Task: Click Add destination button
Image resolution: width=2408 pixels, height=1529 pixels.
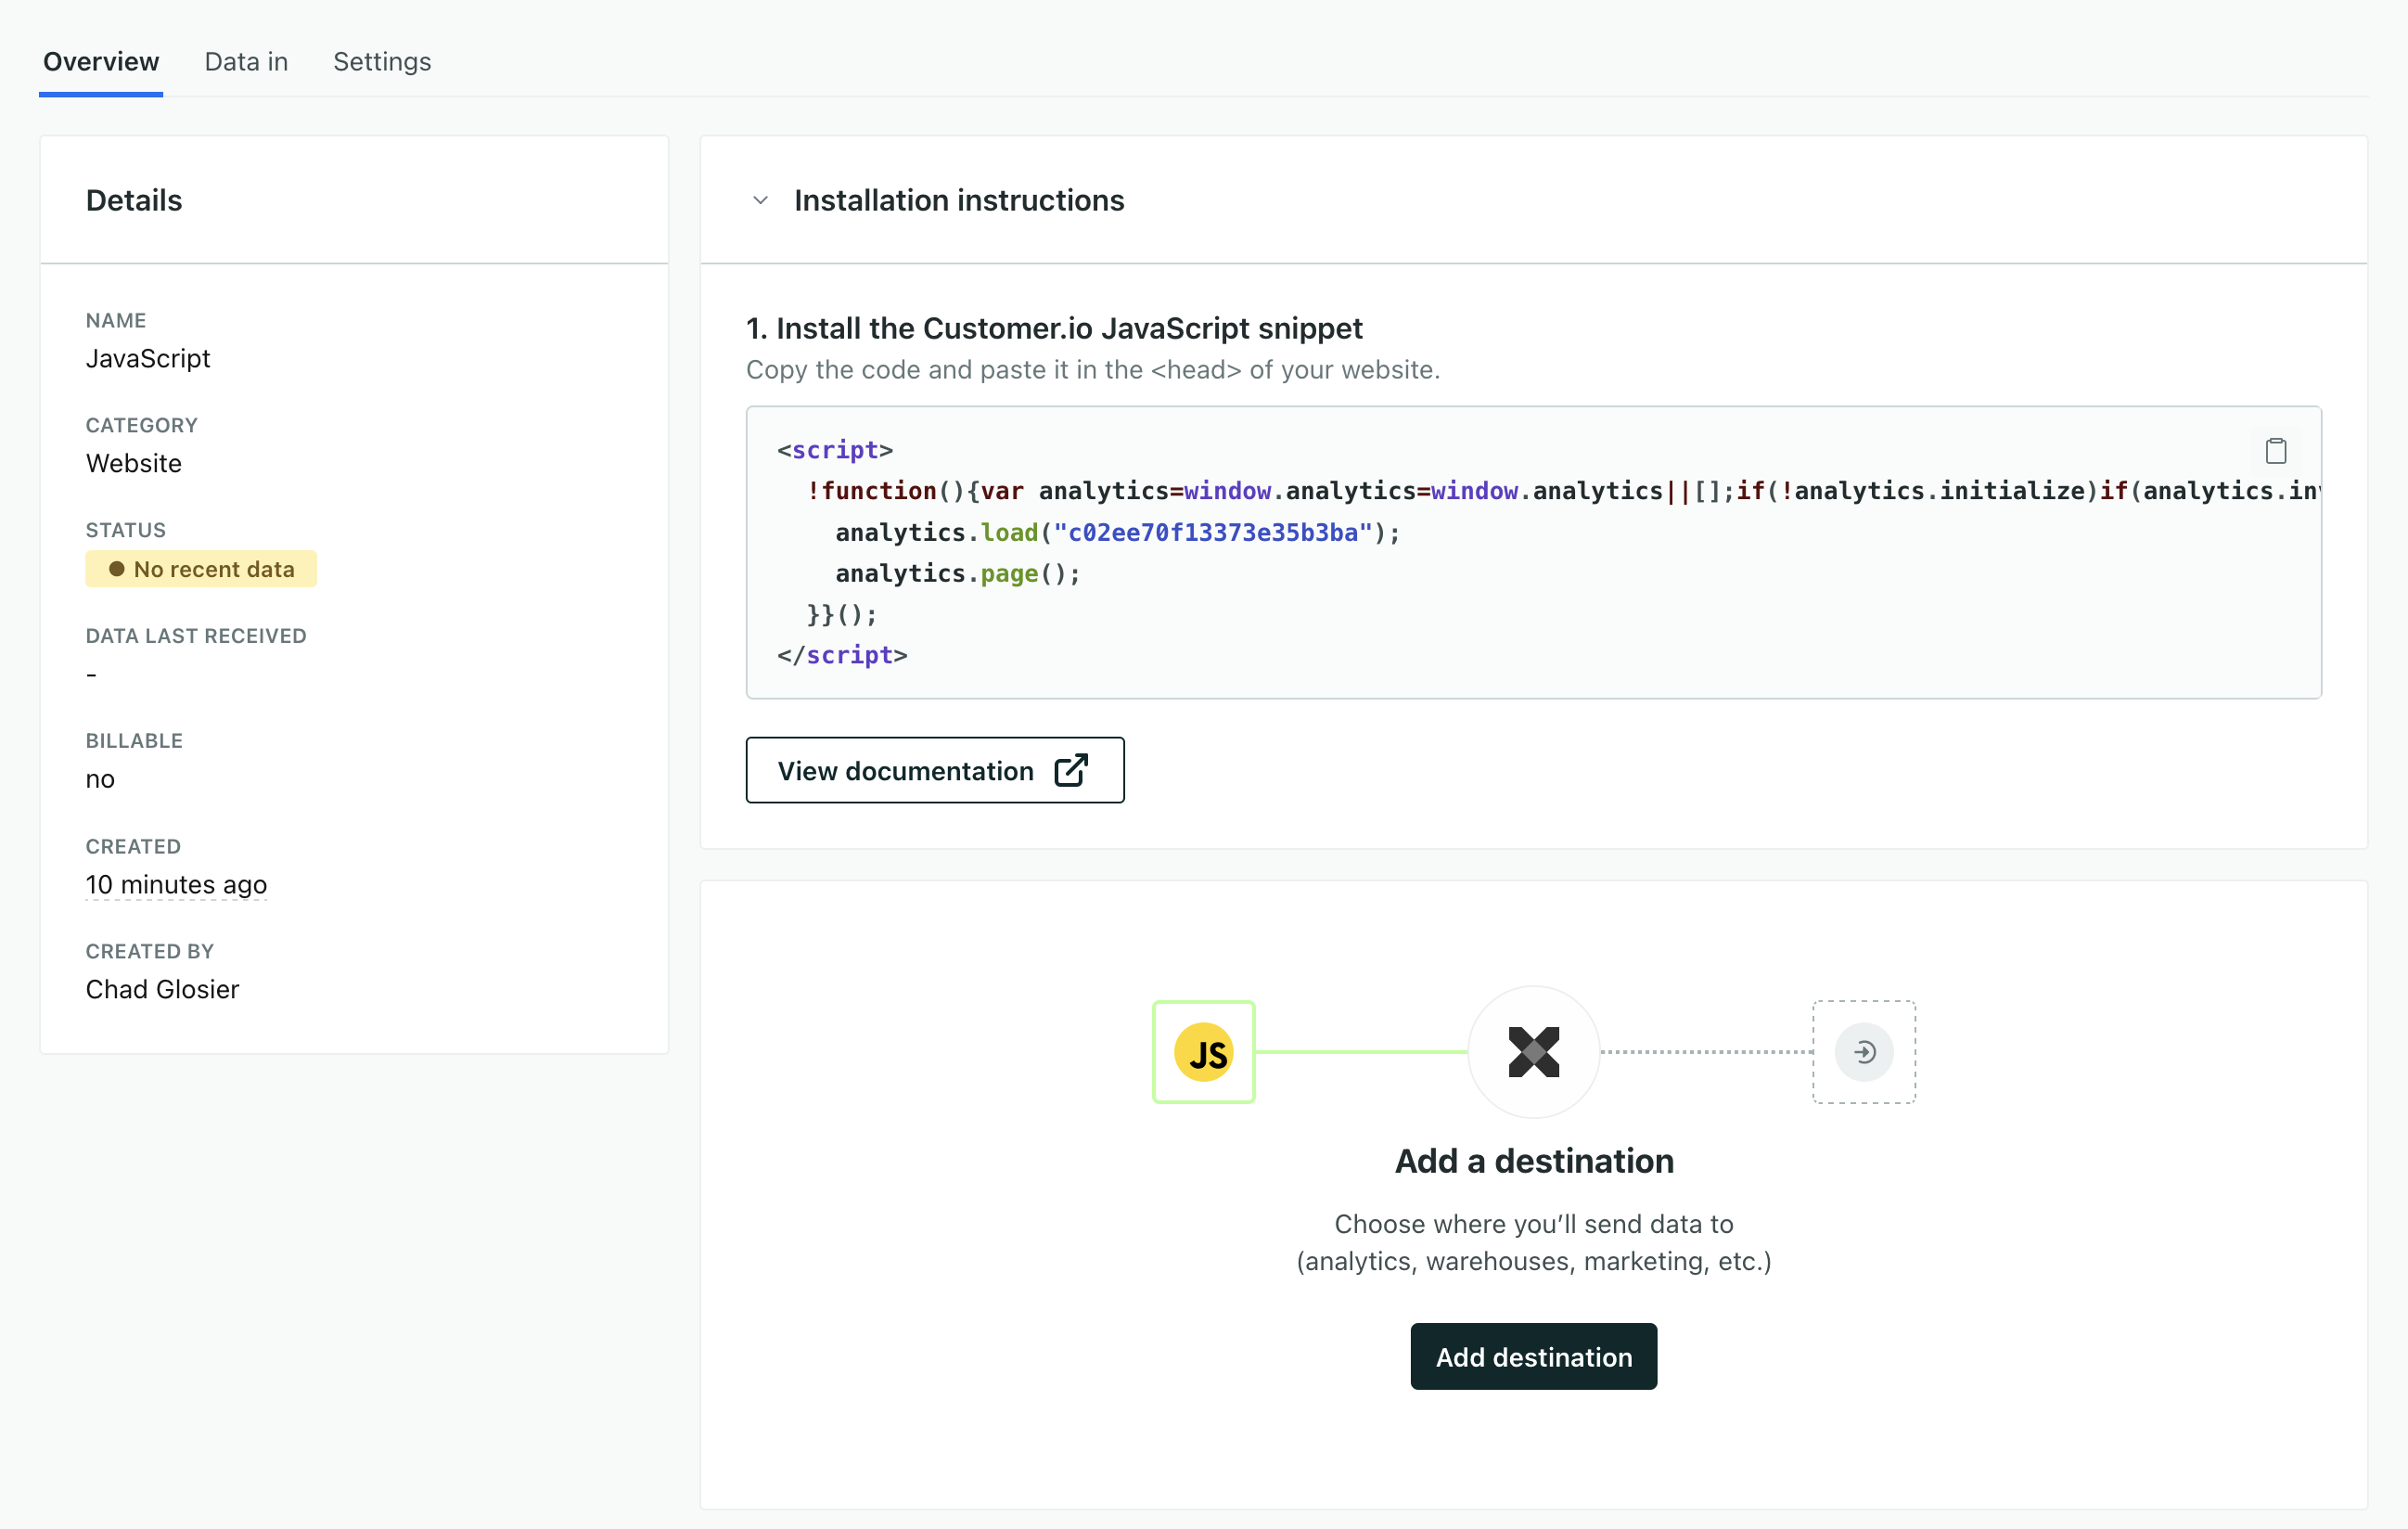Action: point(1534,1356)
